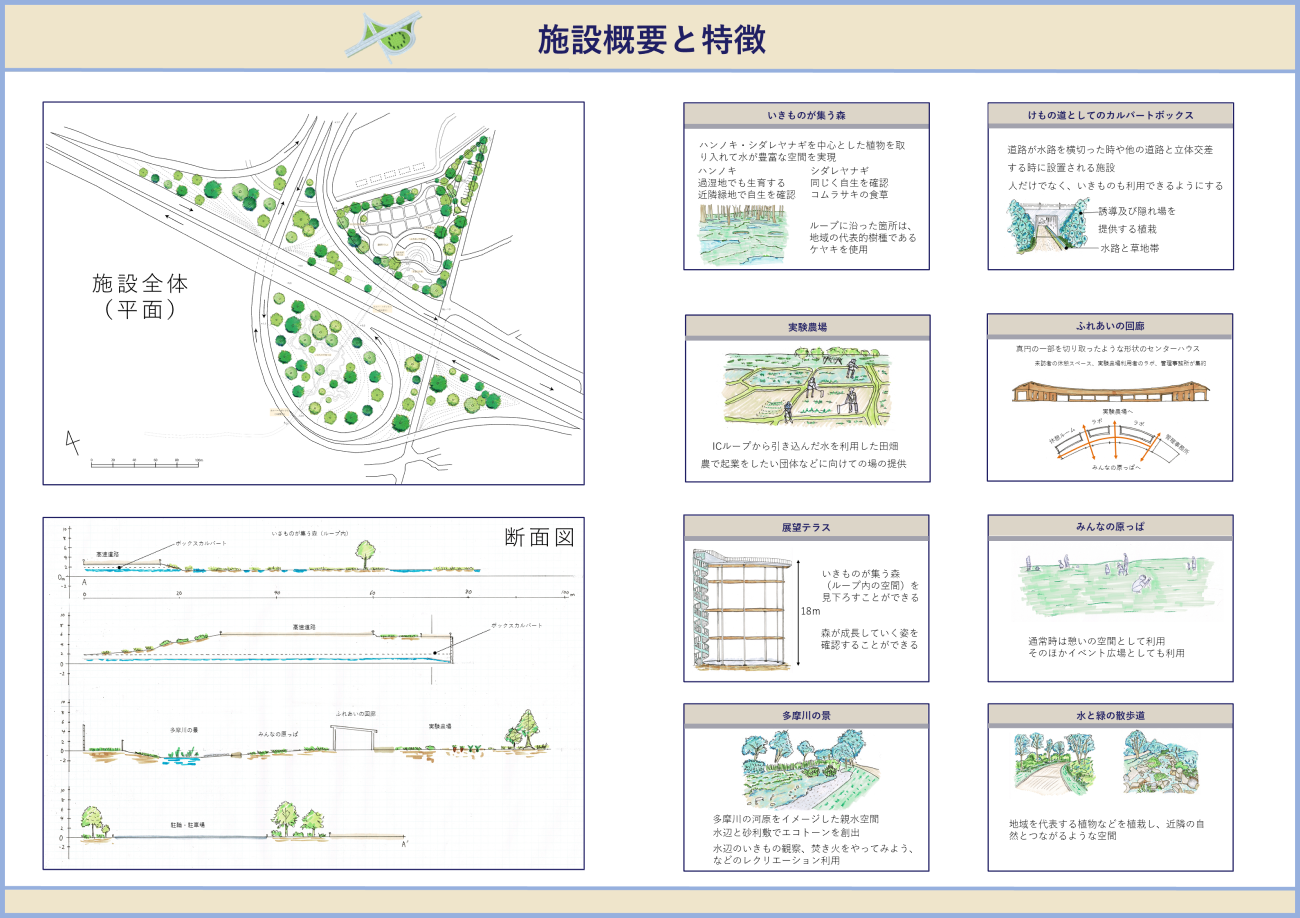Click the 施設概要と特徴 main title
Screen dimensions: 1300x918
[x=651, y=40]
